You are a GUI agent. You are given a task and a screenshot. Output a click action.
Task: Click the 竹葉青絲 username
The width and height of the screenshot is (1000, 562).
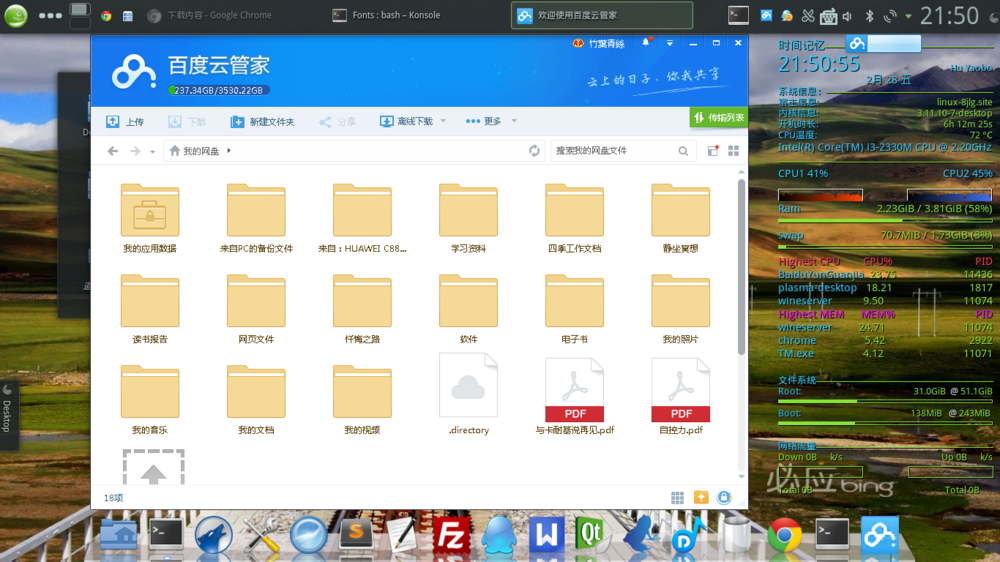[607, 43]
